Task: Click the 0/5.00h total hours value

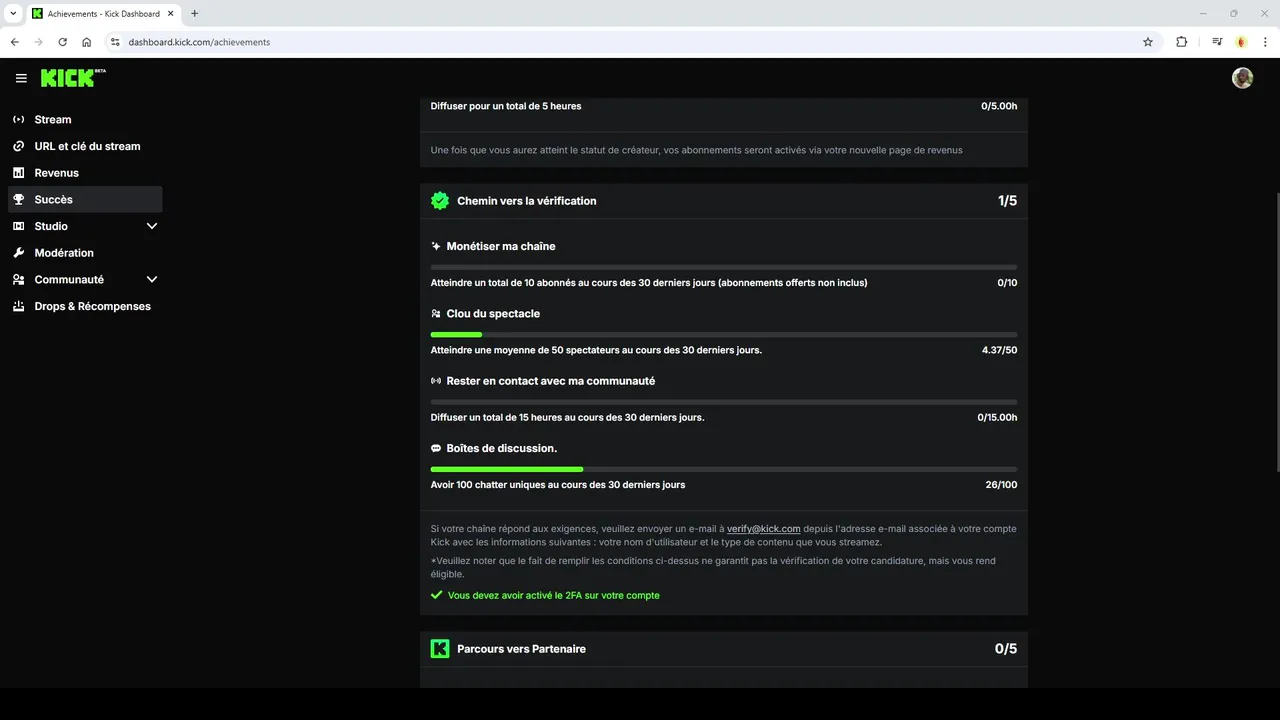Action: (x=1000, y=106)
